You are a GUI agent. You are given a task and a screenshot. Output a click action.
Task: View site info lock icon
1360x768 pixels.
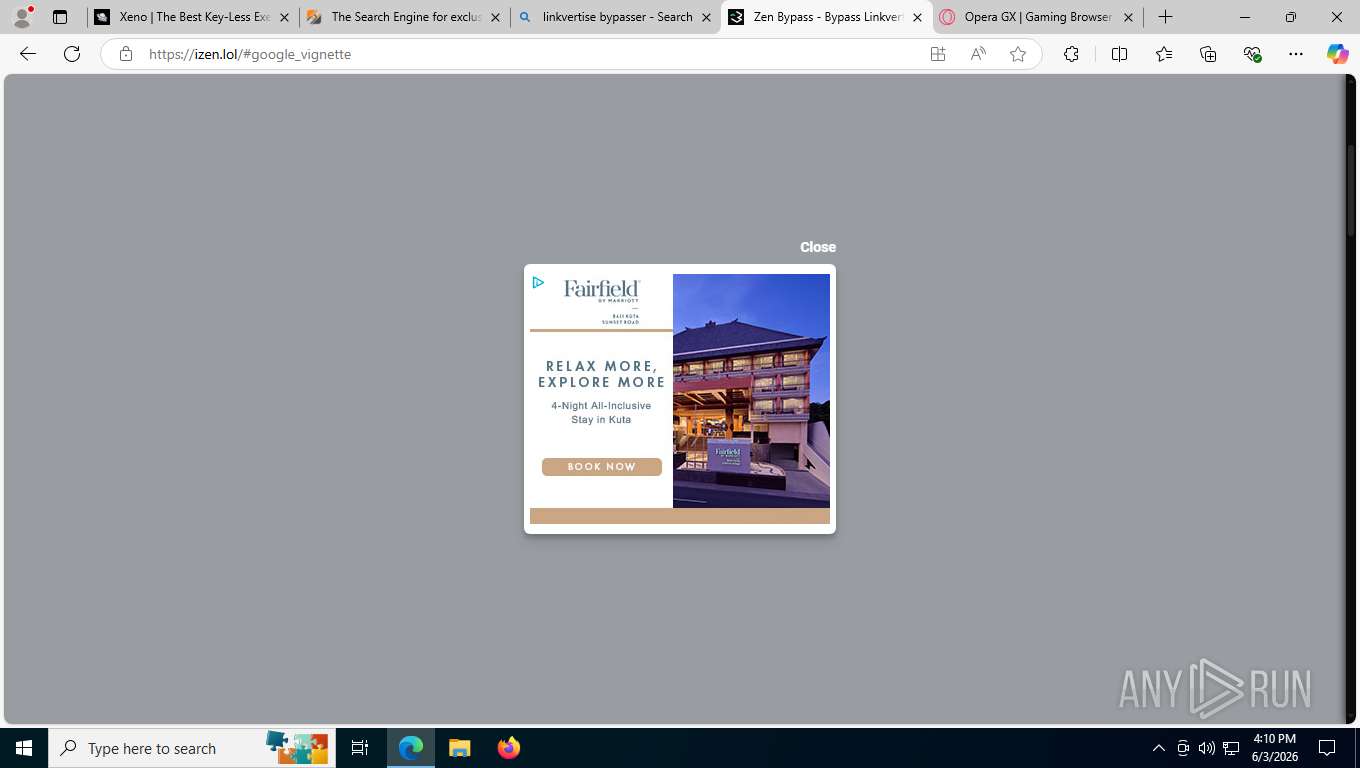coord(126,54)
